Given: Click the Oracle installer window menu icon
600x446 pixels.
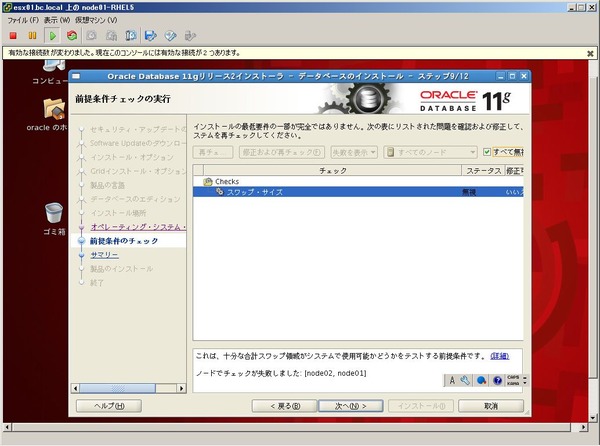Looking at the screenshot, I should (76, 76).
